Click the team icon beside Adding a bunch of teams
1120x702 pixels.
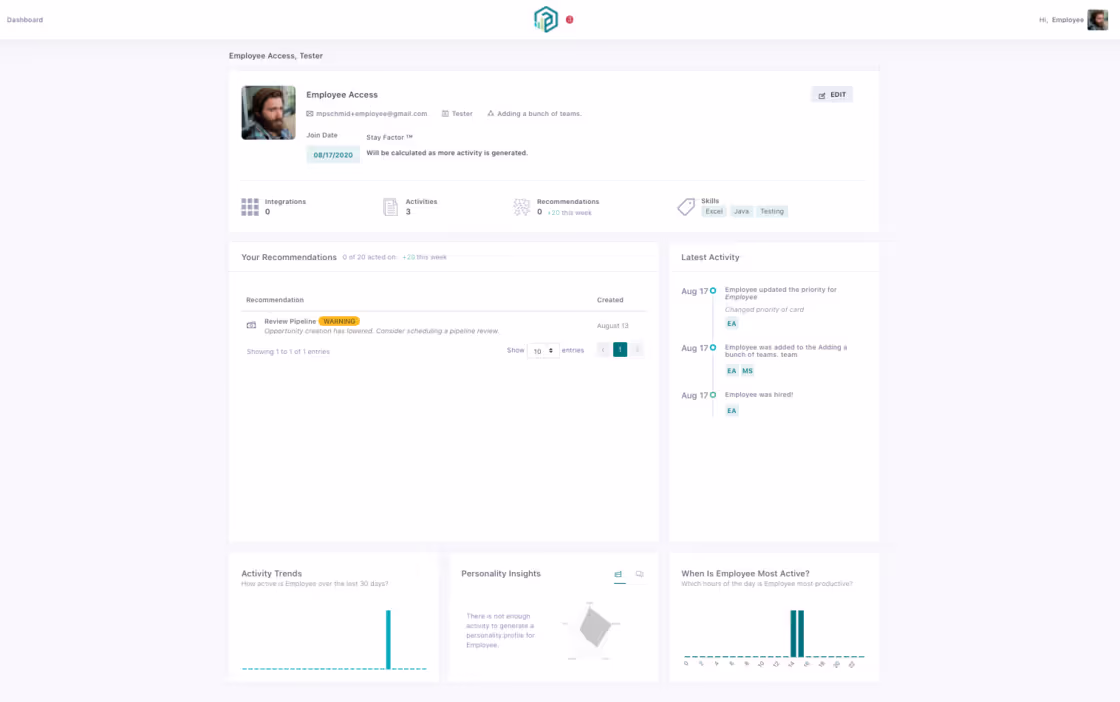[x=491, y=114]
